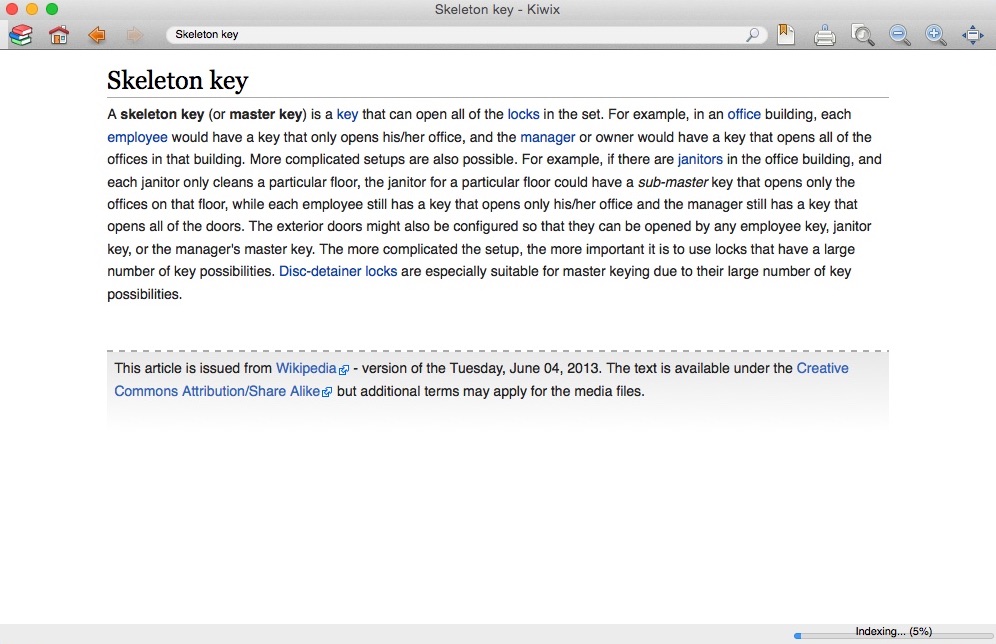Open the 'Disc-detainer locks' link
This screenshot has width=996, height=644.
(338, 272)
